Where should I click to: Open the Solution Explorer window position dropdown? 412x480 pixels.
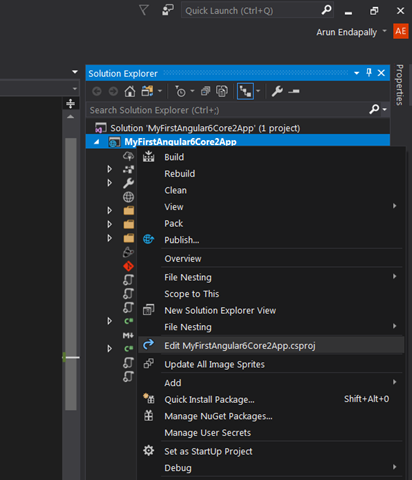(357, 73)
